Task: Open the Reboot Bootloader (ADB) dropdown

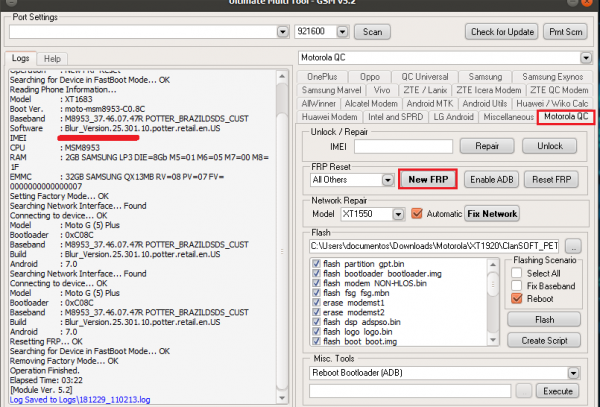Action: click(573, 373)
